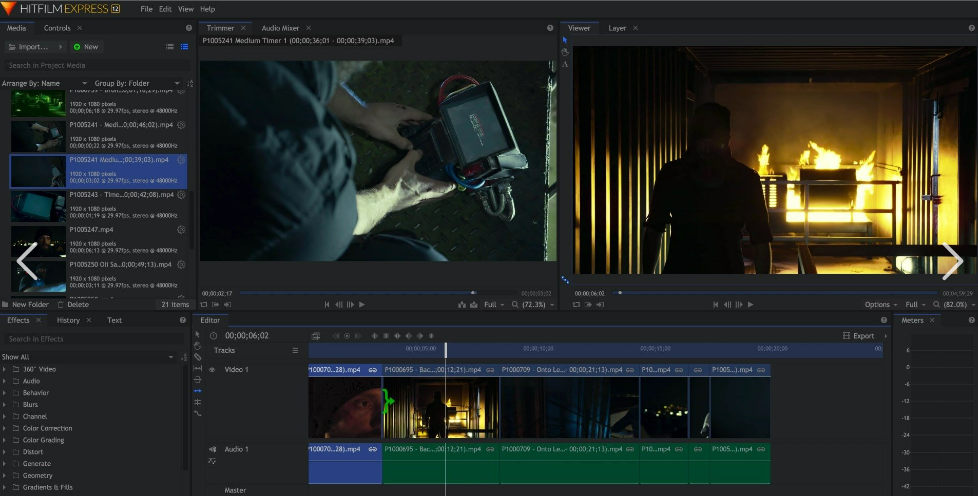Select the Rate Stretch tool in Editor
Image resolution: width=978 pixels, height=496 pixels.
(x=198, y=413)
